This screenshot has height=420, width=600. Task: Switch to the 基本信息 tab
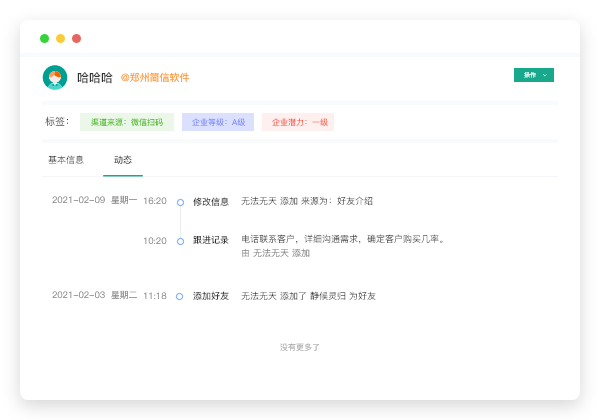pos(66,160)
